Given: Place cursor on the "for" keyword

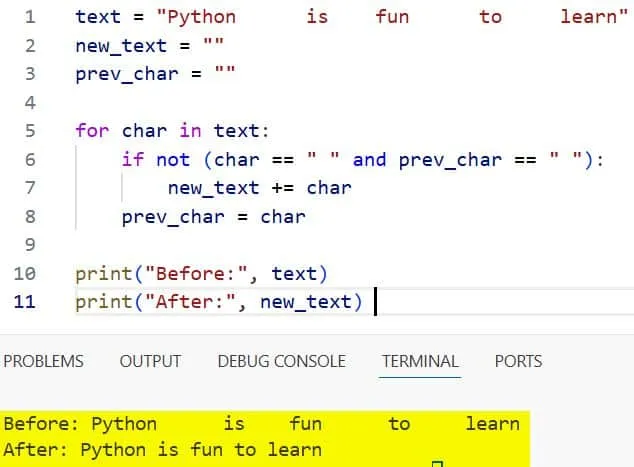Looking at the screenshot, I should point(92,131).
